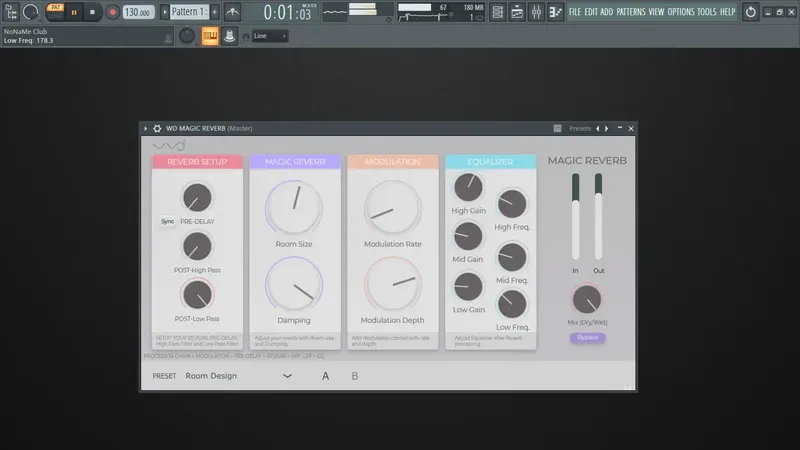800x450 pixels.
Task: Expand plugin options arrow in WD Magic Reverb title
Action: click(x=145, y=129)
